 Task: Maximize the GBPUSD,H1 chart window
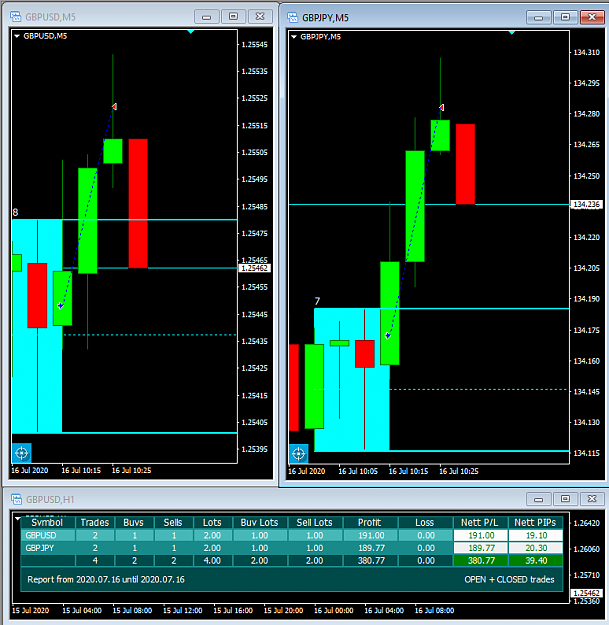point(565,499)
